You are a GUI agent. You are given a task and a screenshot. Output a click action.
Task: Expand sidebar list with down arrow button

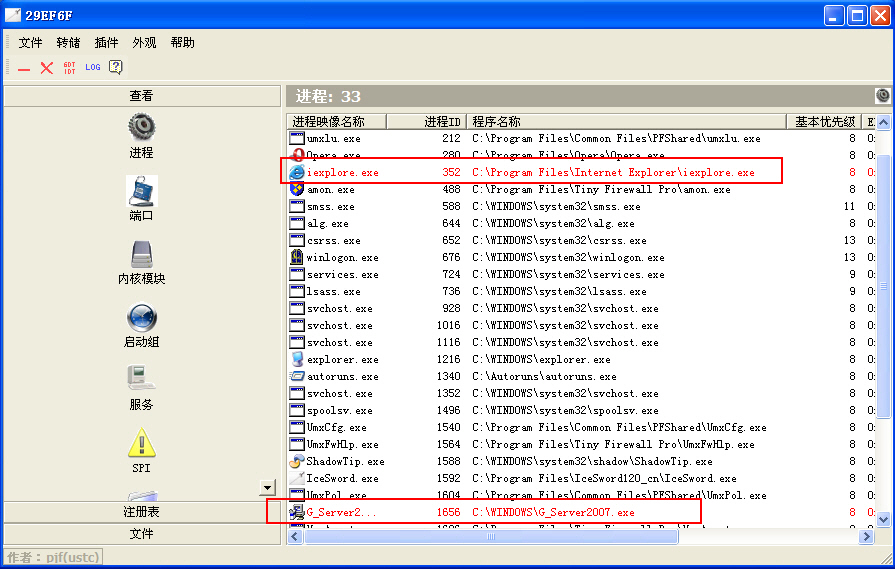coord(267,487)
